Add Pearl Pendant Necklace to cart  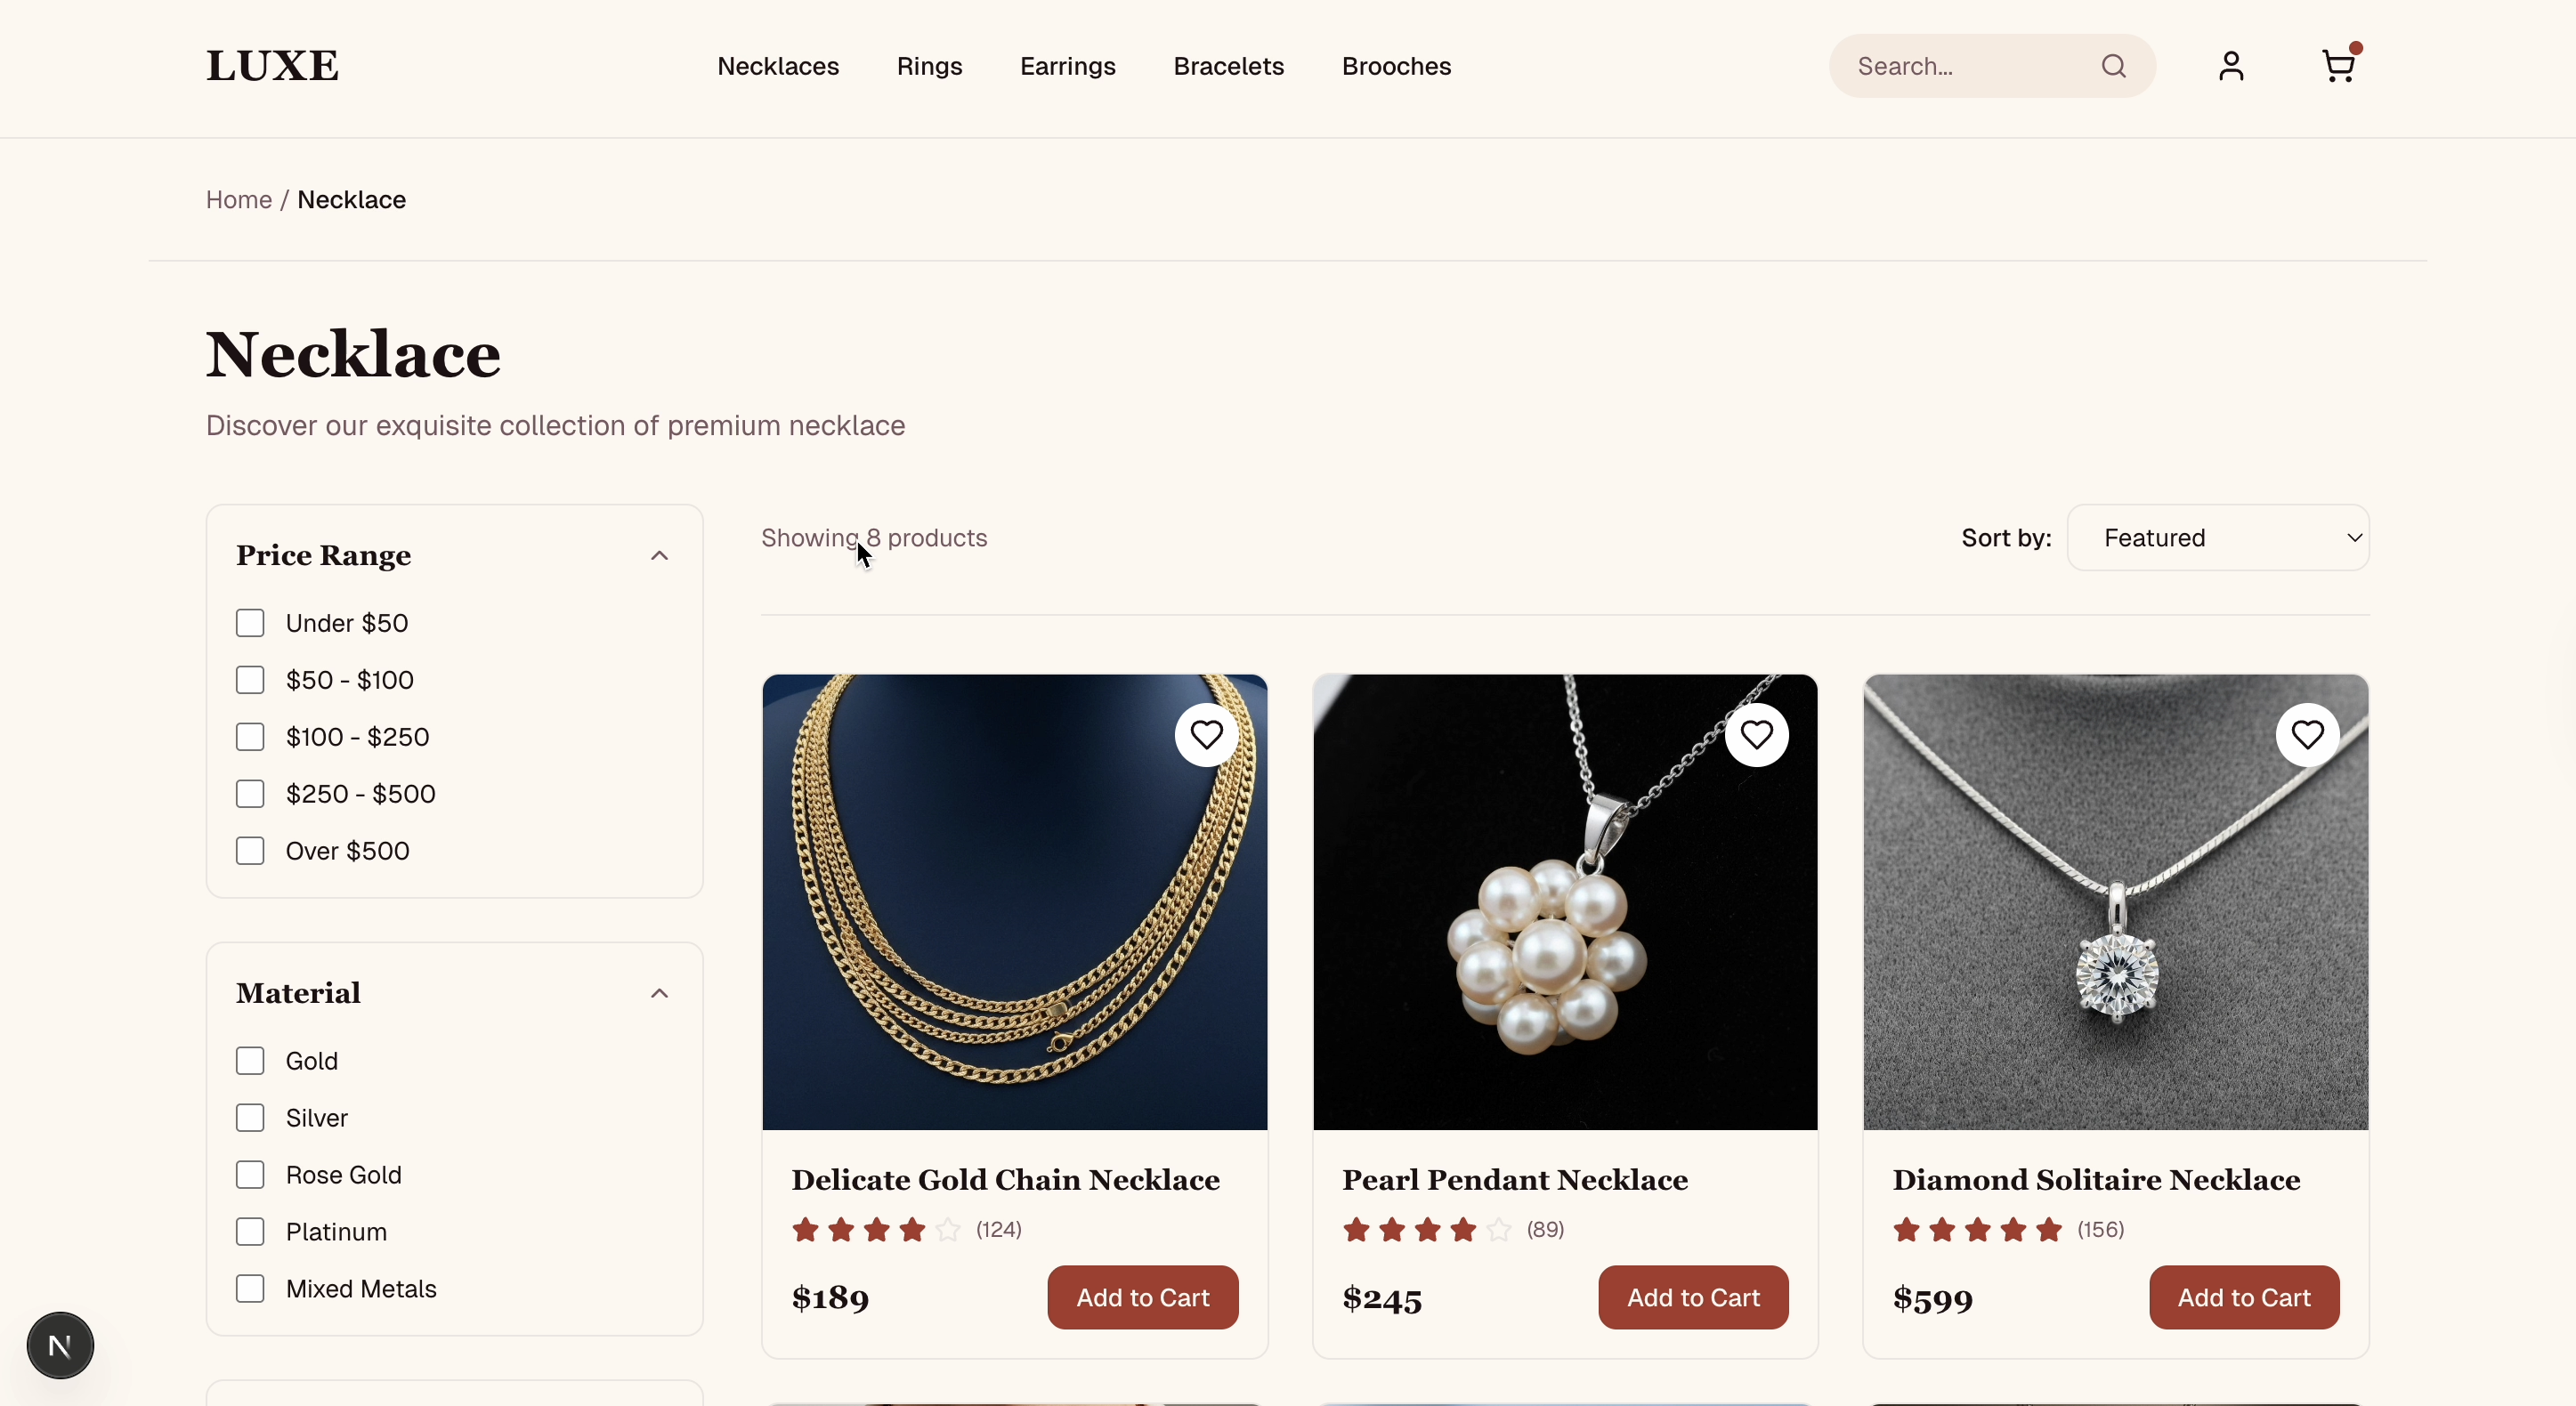pyautogui.click(x=1692, y=1297)
